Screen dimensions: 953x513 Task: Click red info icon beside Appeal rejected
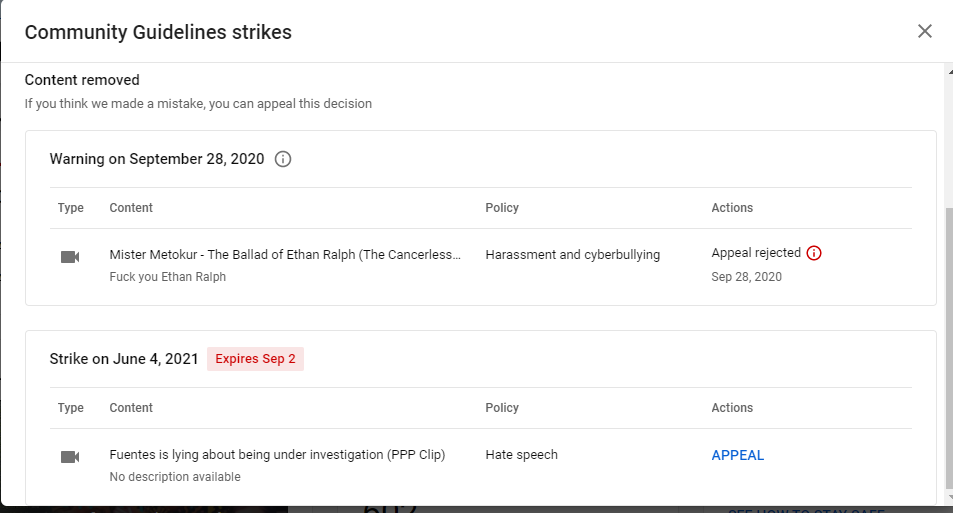coord(814,253)
